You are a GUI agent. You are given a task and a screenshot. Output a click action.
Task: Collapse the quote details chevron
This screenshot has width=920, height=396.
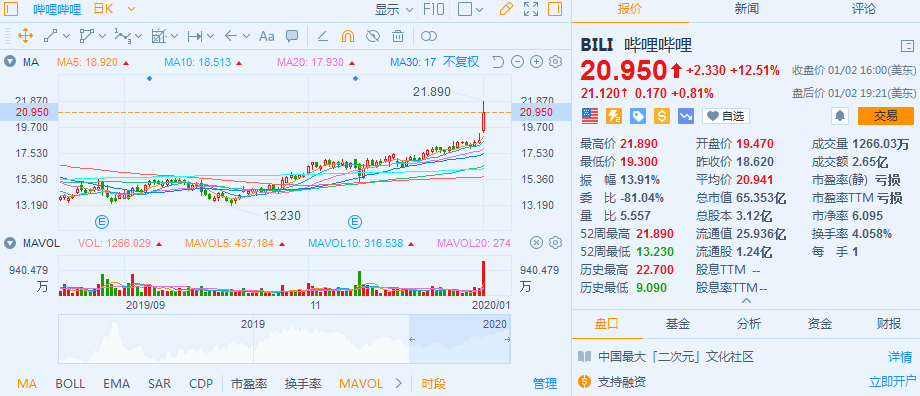[x=746, y=300]
